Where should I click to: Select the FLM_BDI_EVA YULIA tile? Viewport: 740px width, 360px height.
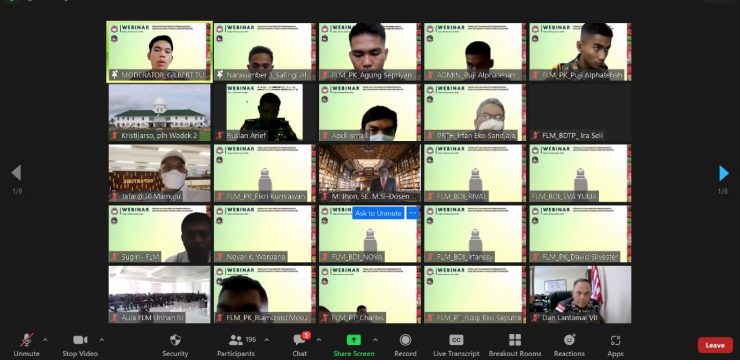pyautogui.click(x=580, y=173)
